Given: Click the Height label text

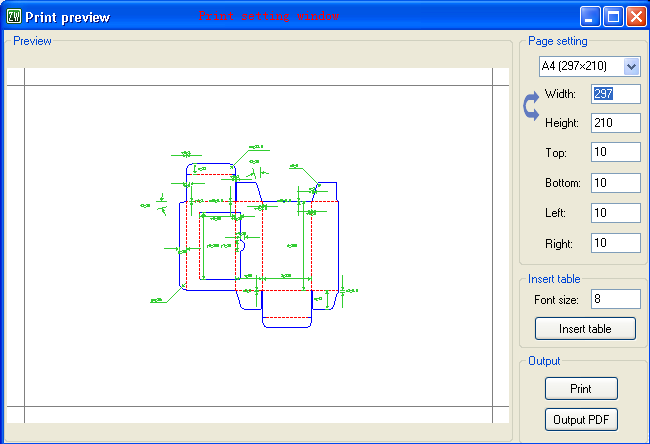Looking at the screenshot, I should tap(562, 123).
